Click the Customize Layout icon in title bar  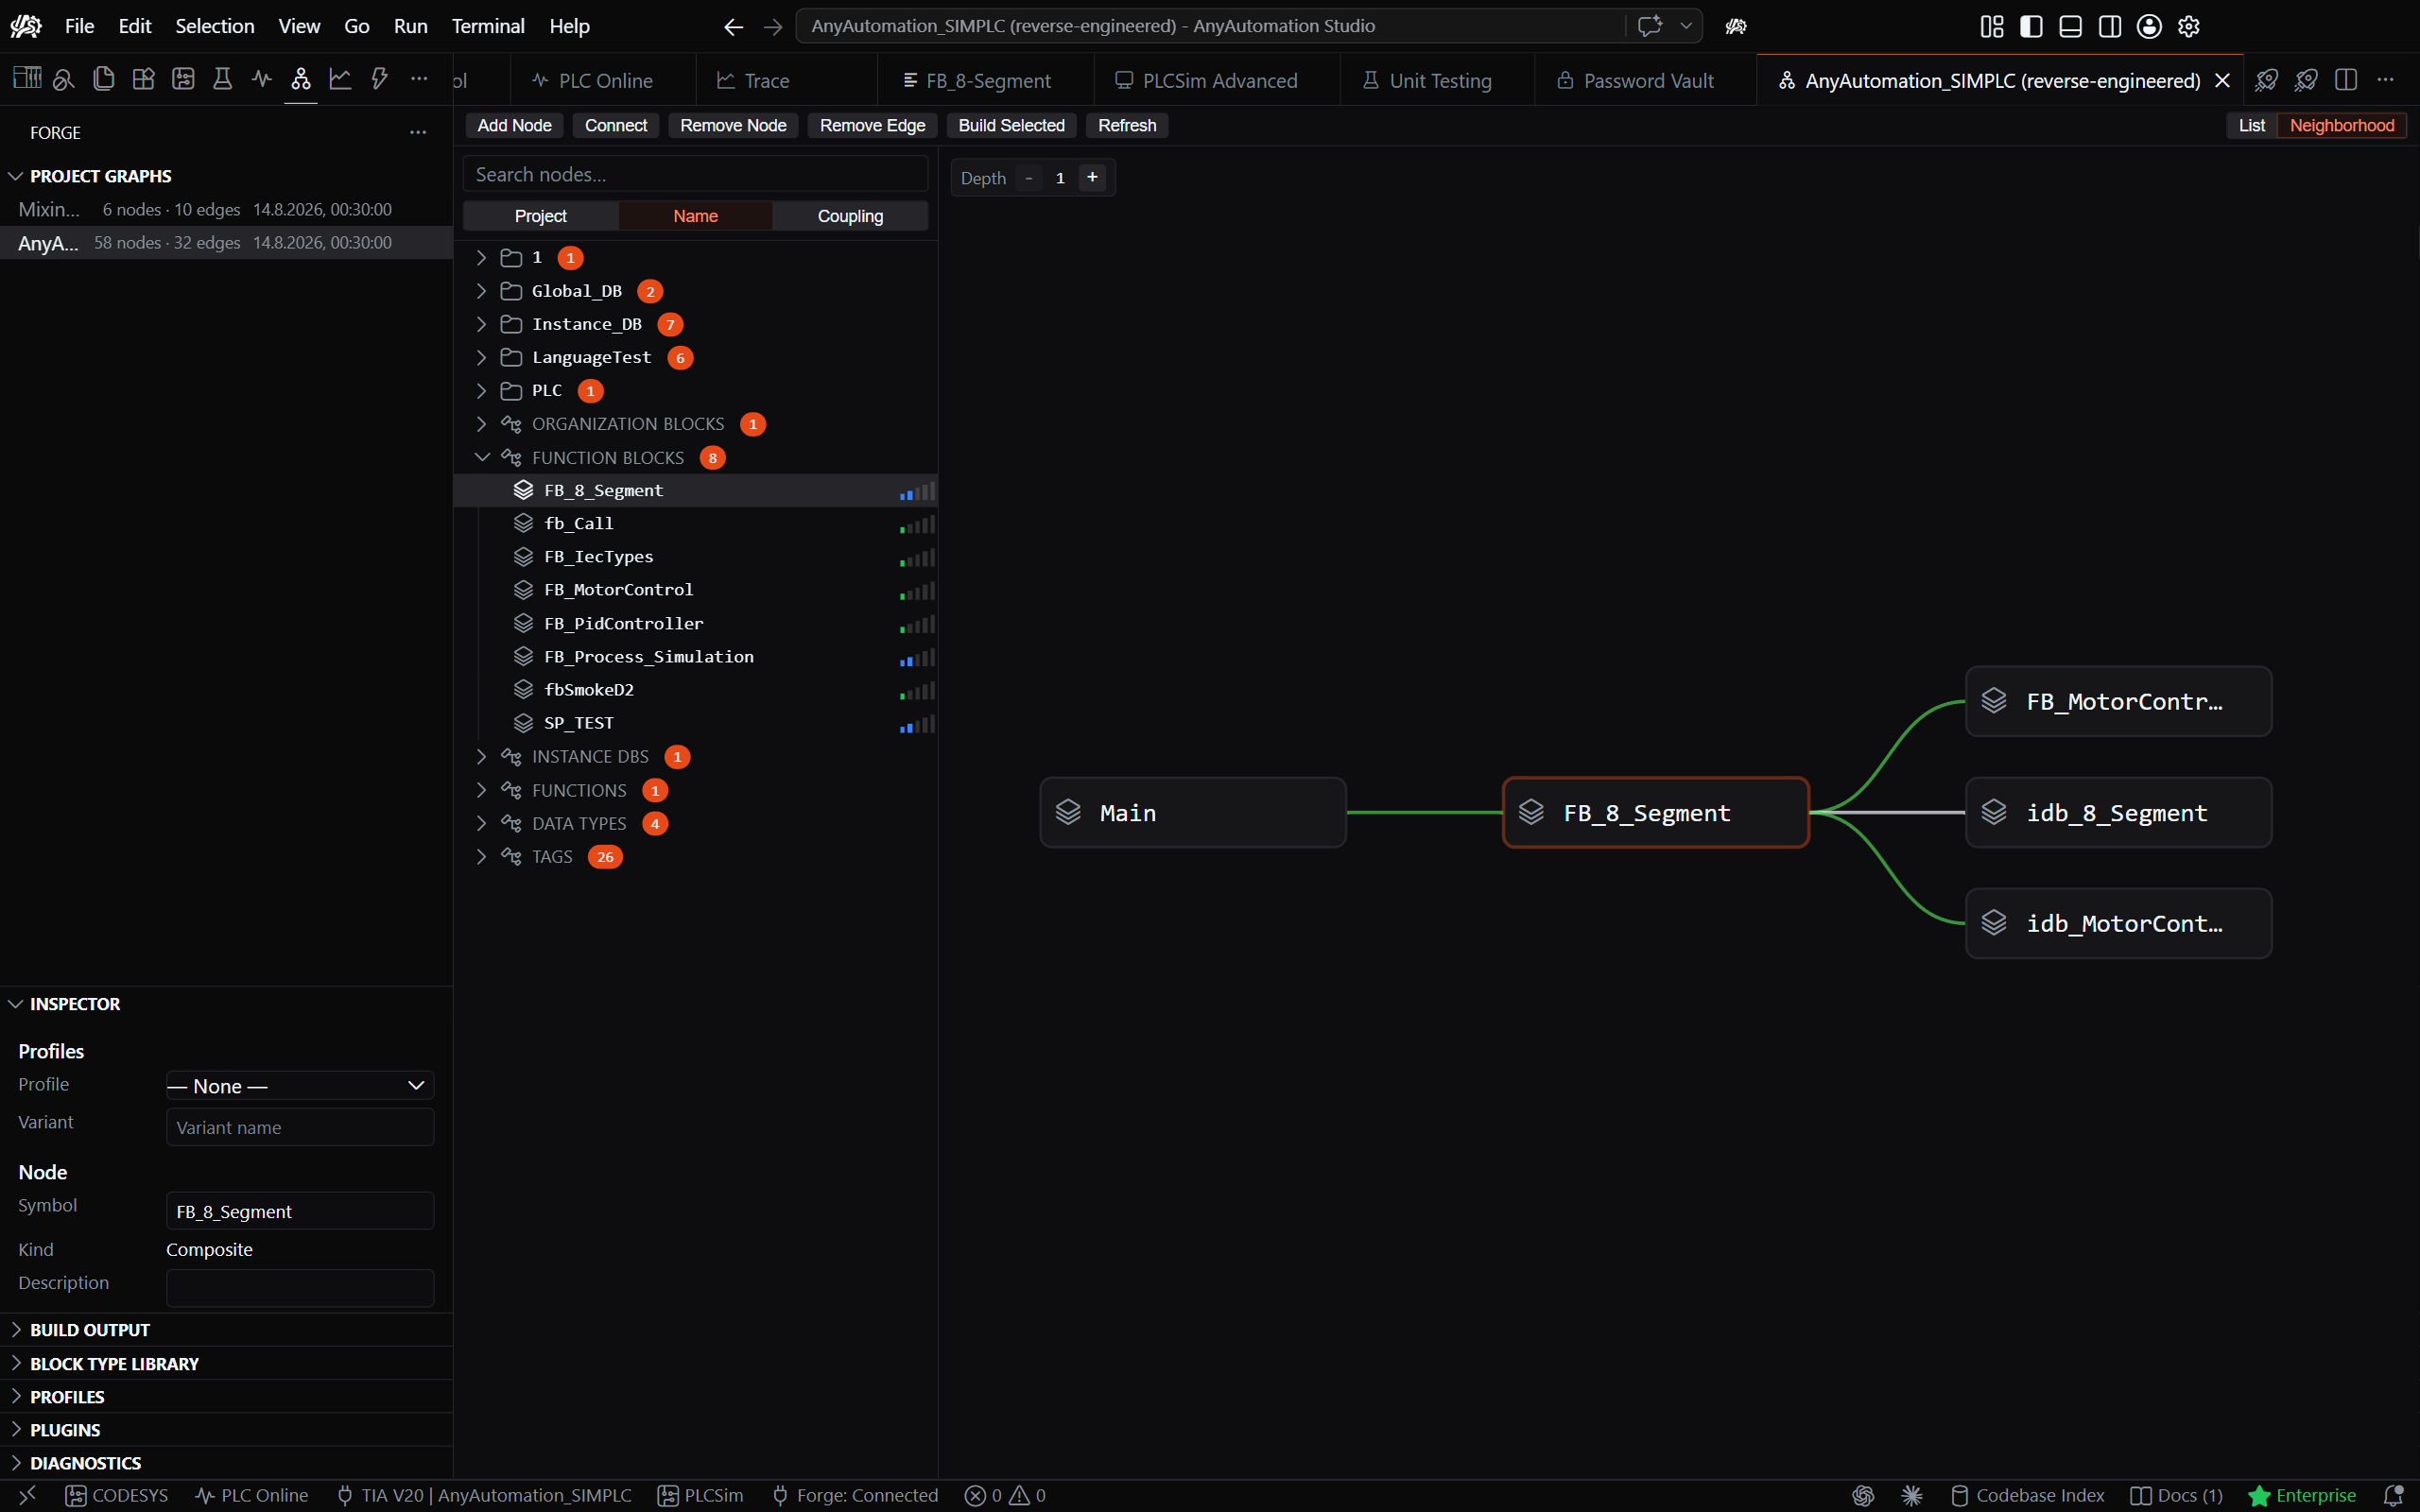(1992, 26)
